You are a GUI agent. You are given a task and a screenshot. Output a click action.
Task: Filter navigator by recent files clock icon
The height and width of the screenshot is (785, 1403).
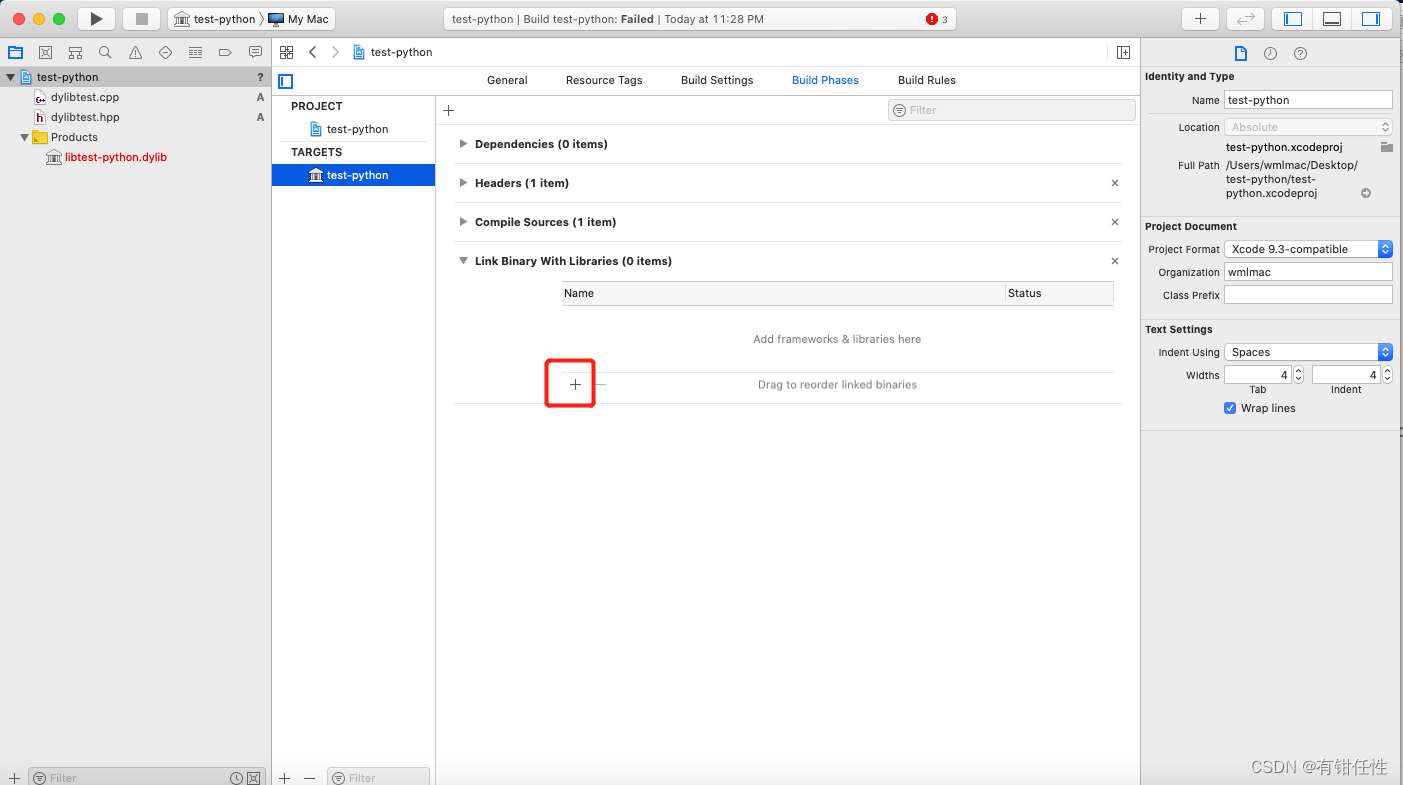[x=236, y=778]
